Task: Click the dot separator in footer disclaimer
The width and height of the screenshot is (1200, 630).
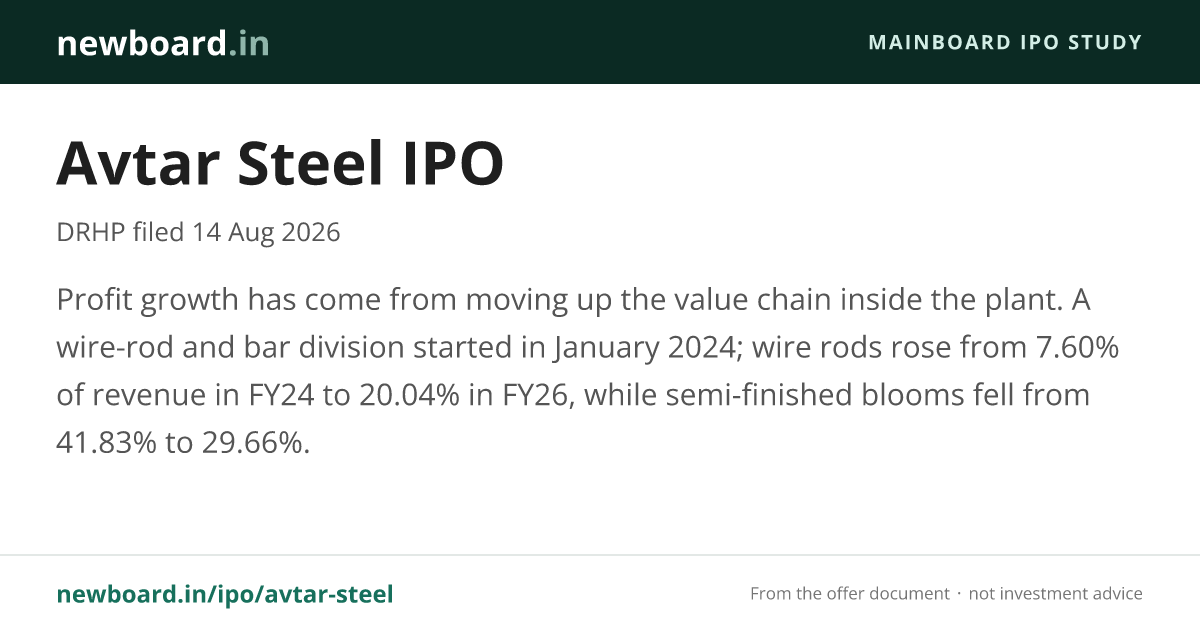Action: tap(959, 594)
